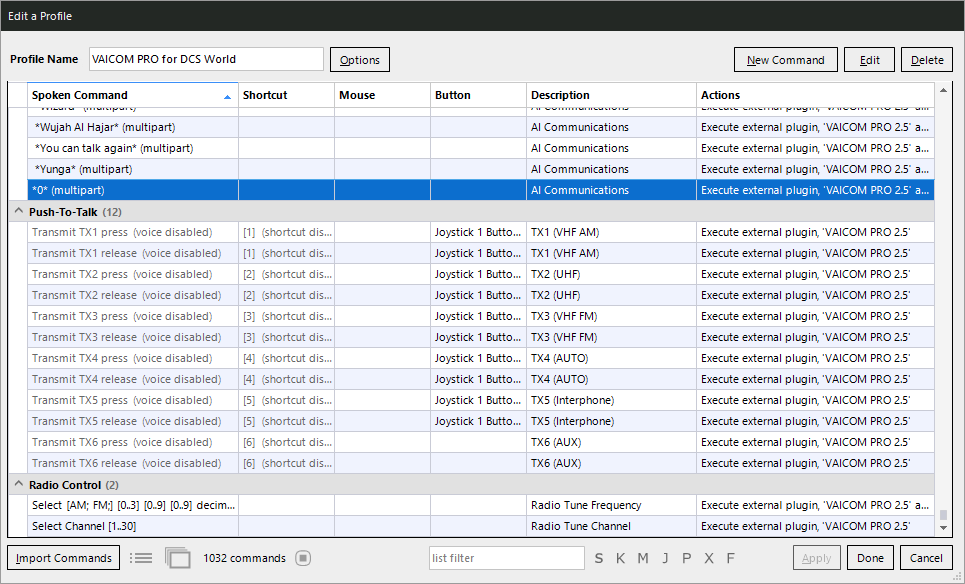This screenshot has width=965, height=584.
Task: Click the Delete button
Action: [x=927, y=60]
